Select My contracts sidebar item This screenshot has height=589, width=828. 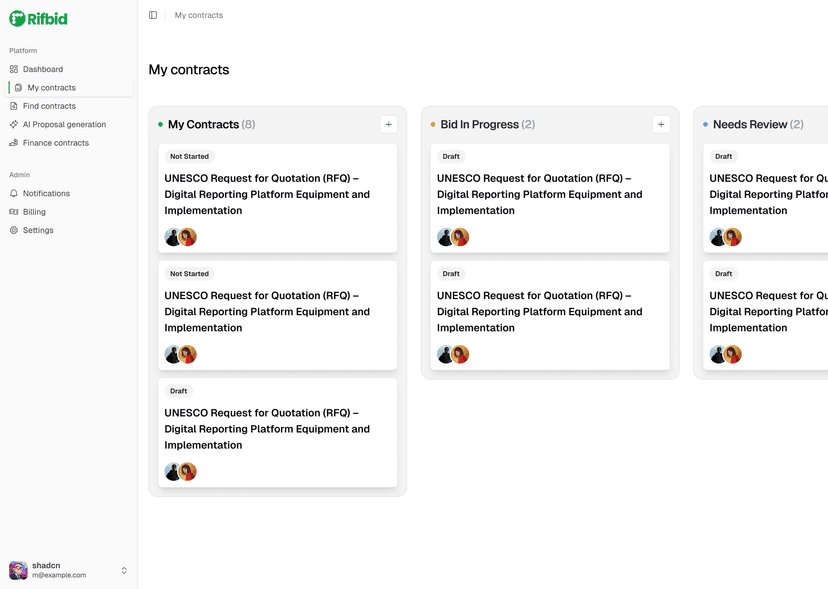[51, 88]
